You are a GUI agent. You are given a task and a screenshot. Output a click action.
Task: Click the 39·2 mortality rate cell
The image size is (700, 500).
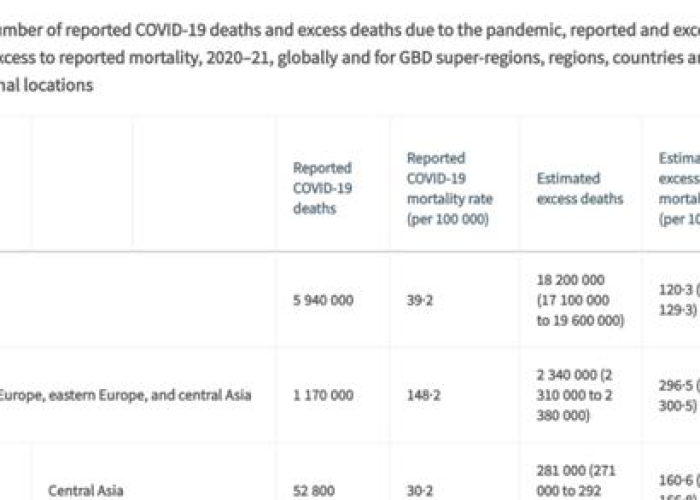point(420,300)
